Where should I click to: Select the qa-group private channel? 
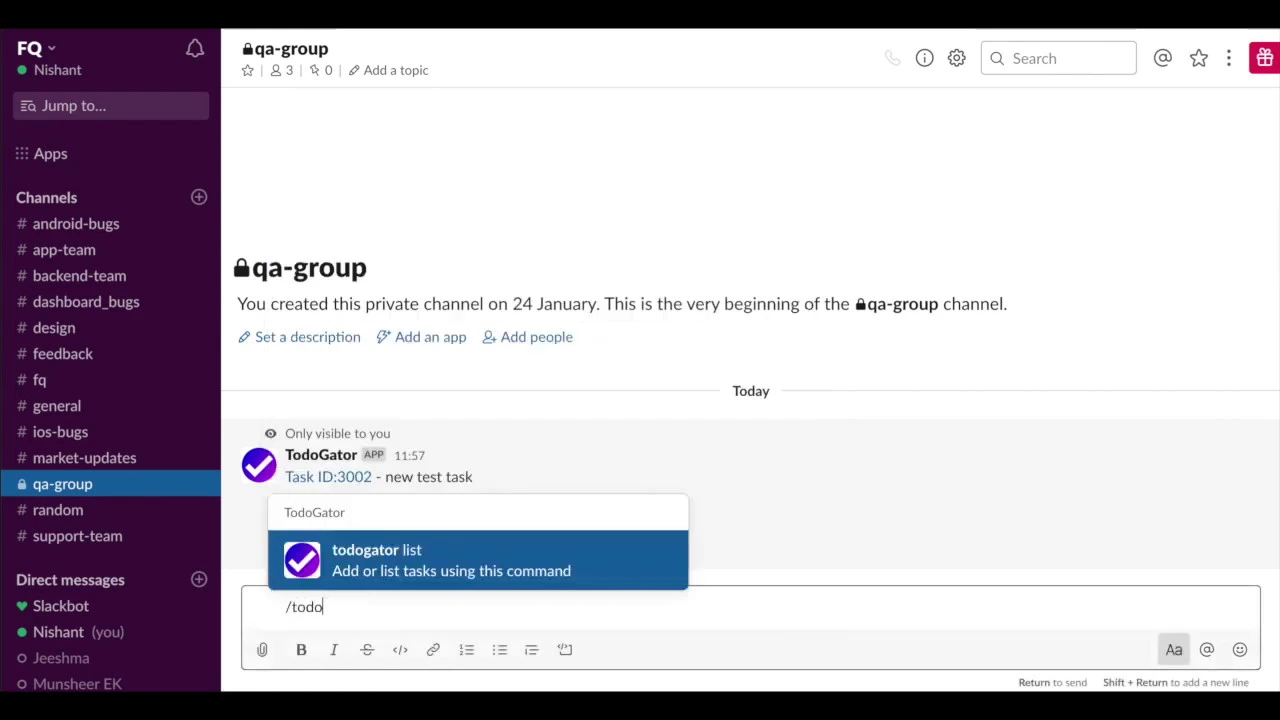tap(110, 484)
